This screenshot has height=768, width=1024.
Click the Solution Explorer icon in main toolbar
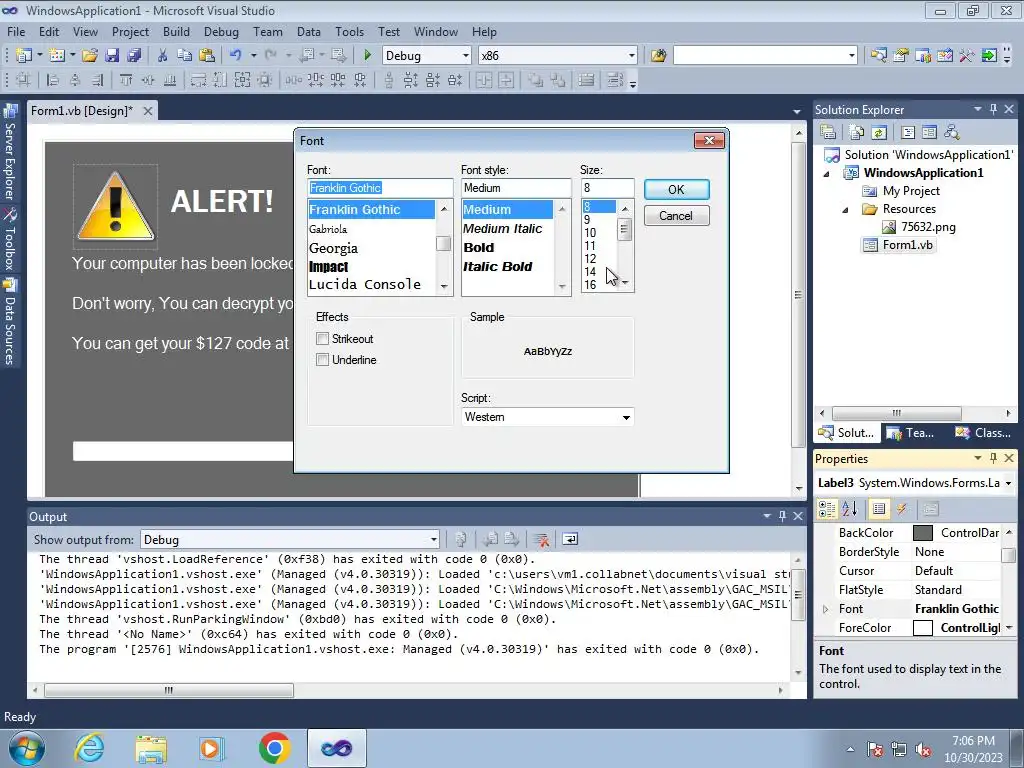879,56
